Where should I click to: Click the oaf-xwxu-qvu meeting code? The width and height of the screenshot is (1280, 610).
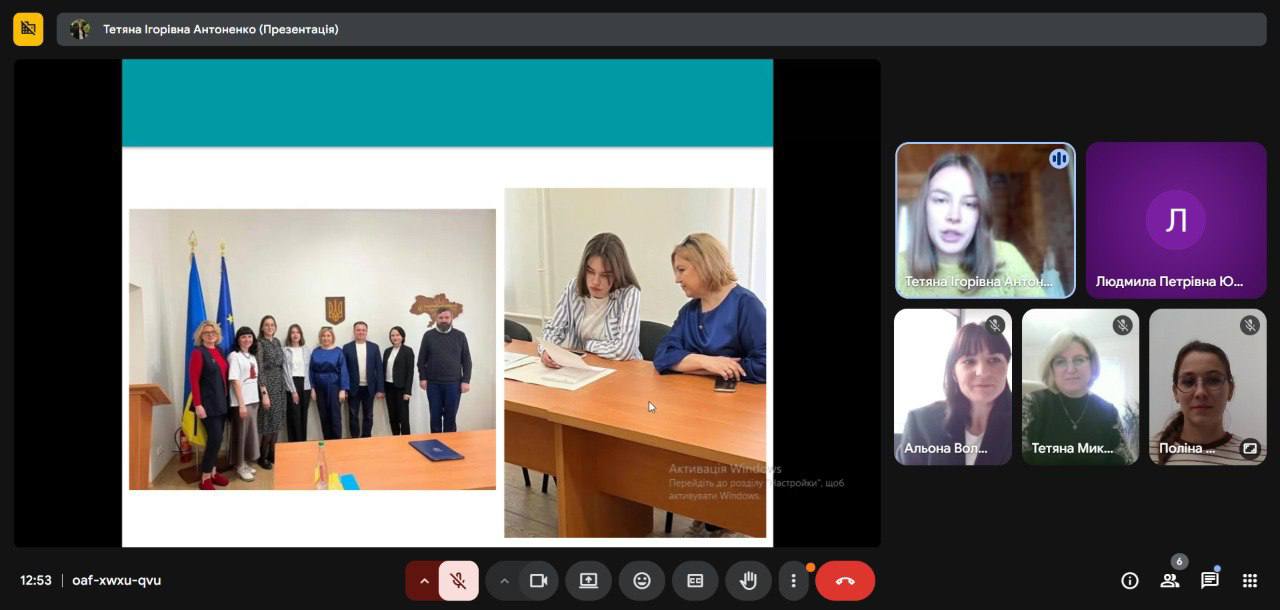click(x=116, y=581)
